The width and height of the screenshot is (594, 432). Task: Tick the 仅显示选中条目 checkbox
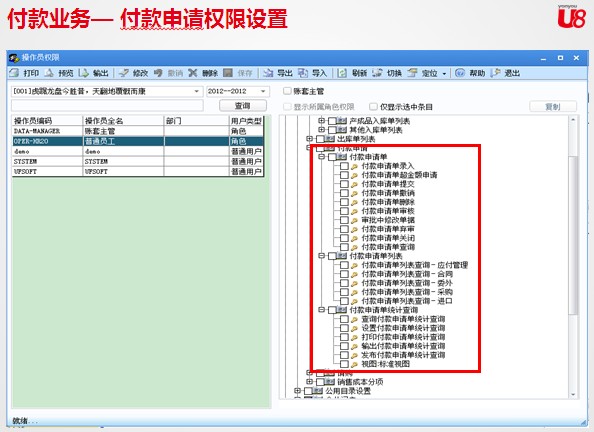point(373,106)
